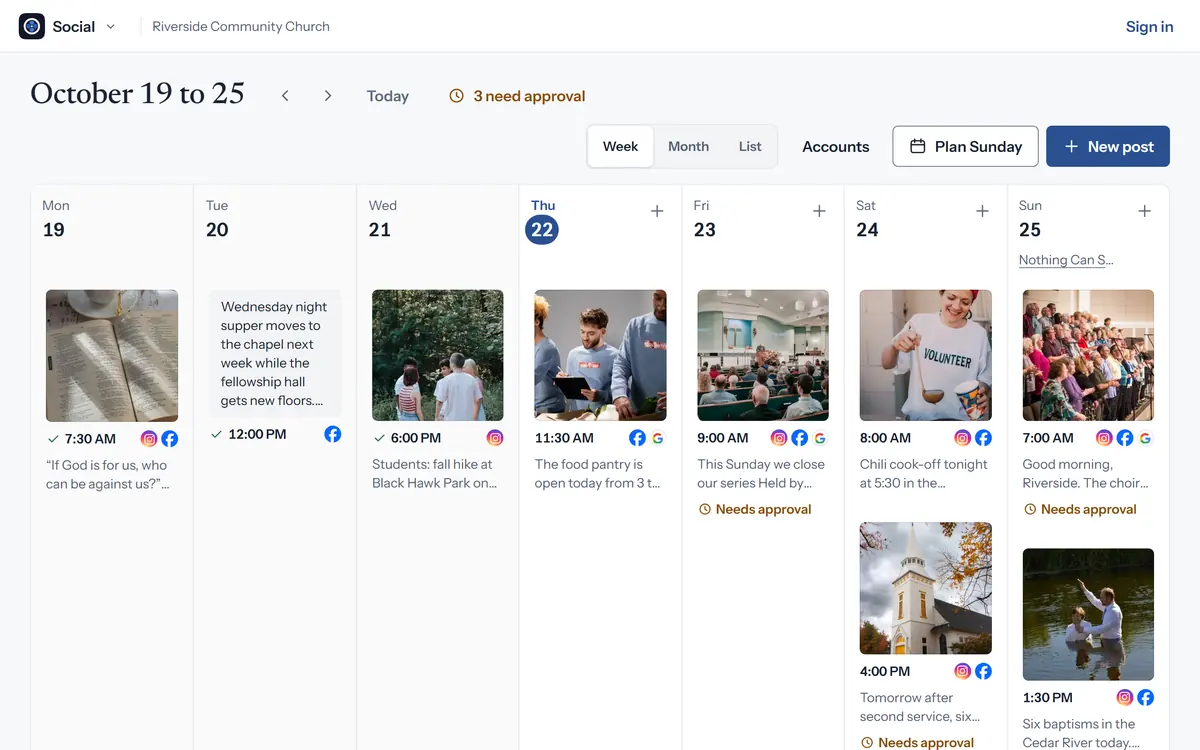Open the Saturday church steeple photo
This screenshot has height=750, width=1200.
tap(926, 588)
